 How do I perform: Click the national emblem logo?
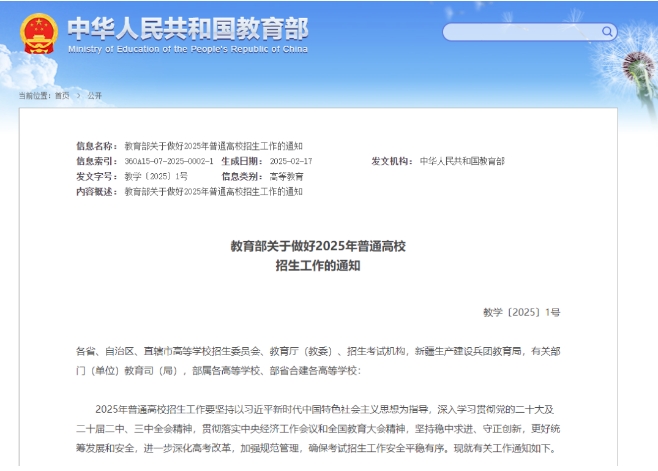point(39,34)
